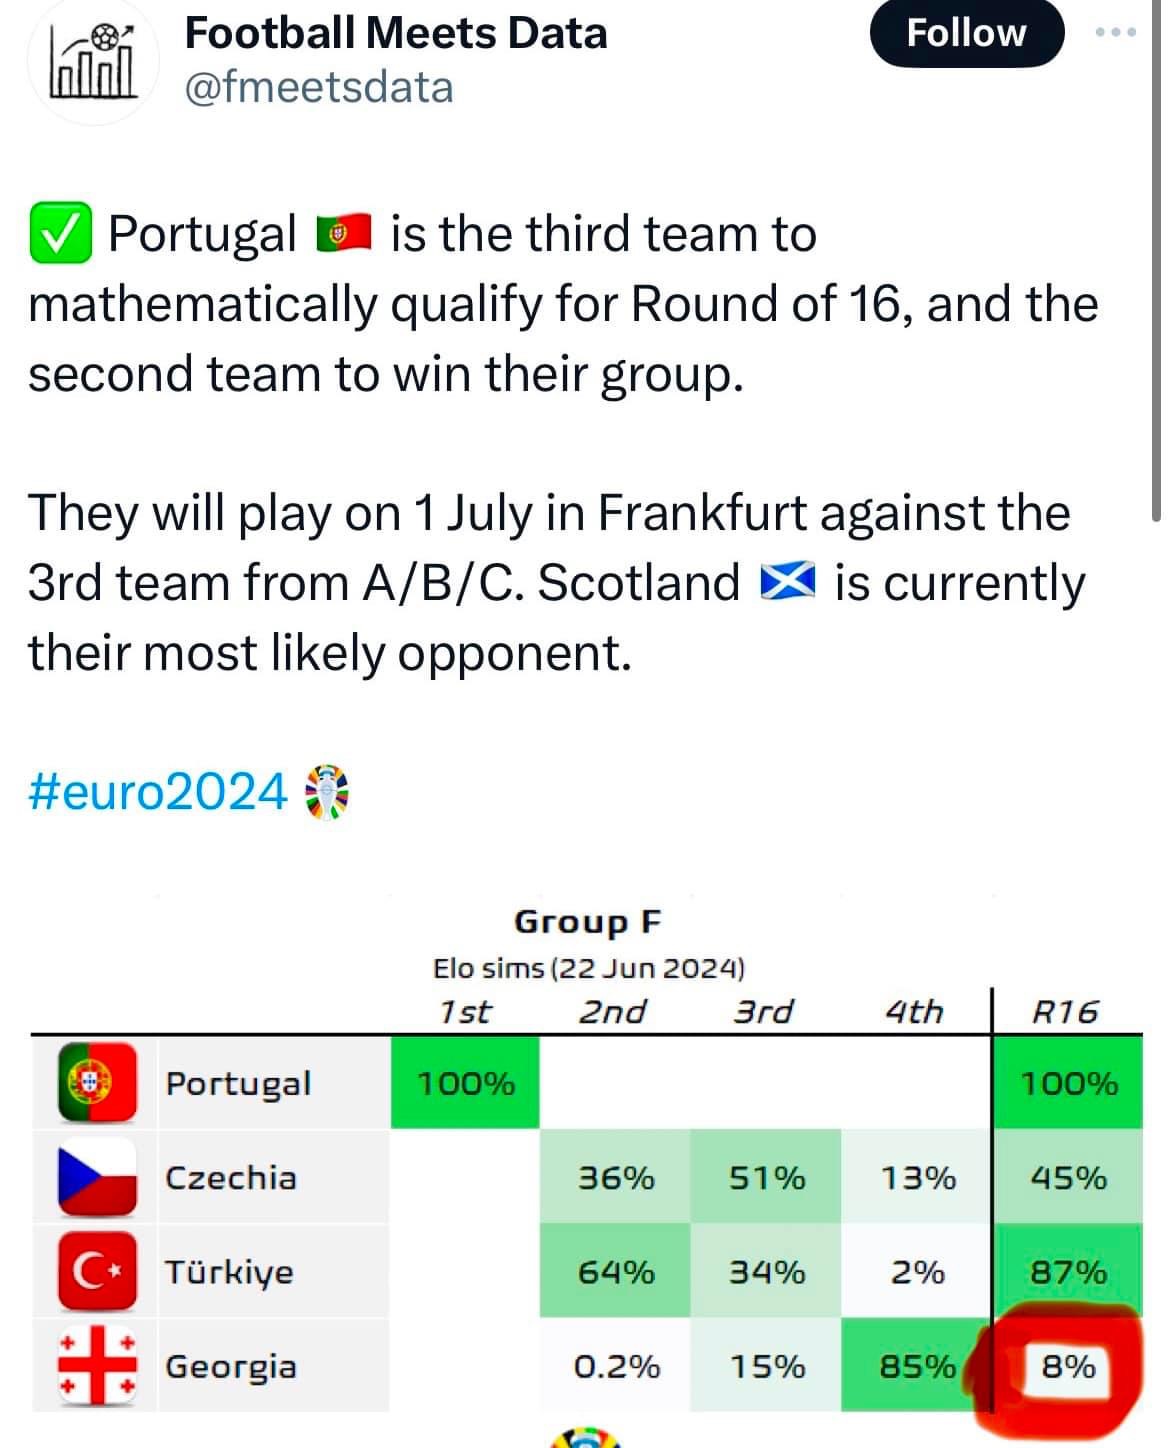Click the Portugal flag in Group F table
This screenshot has height=1448, width=1169.
(97, 1082)
